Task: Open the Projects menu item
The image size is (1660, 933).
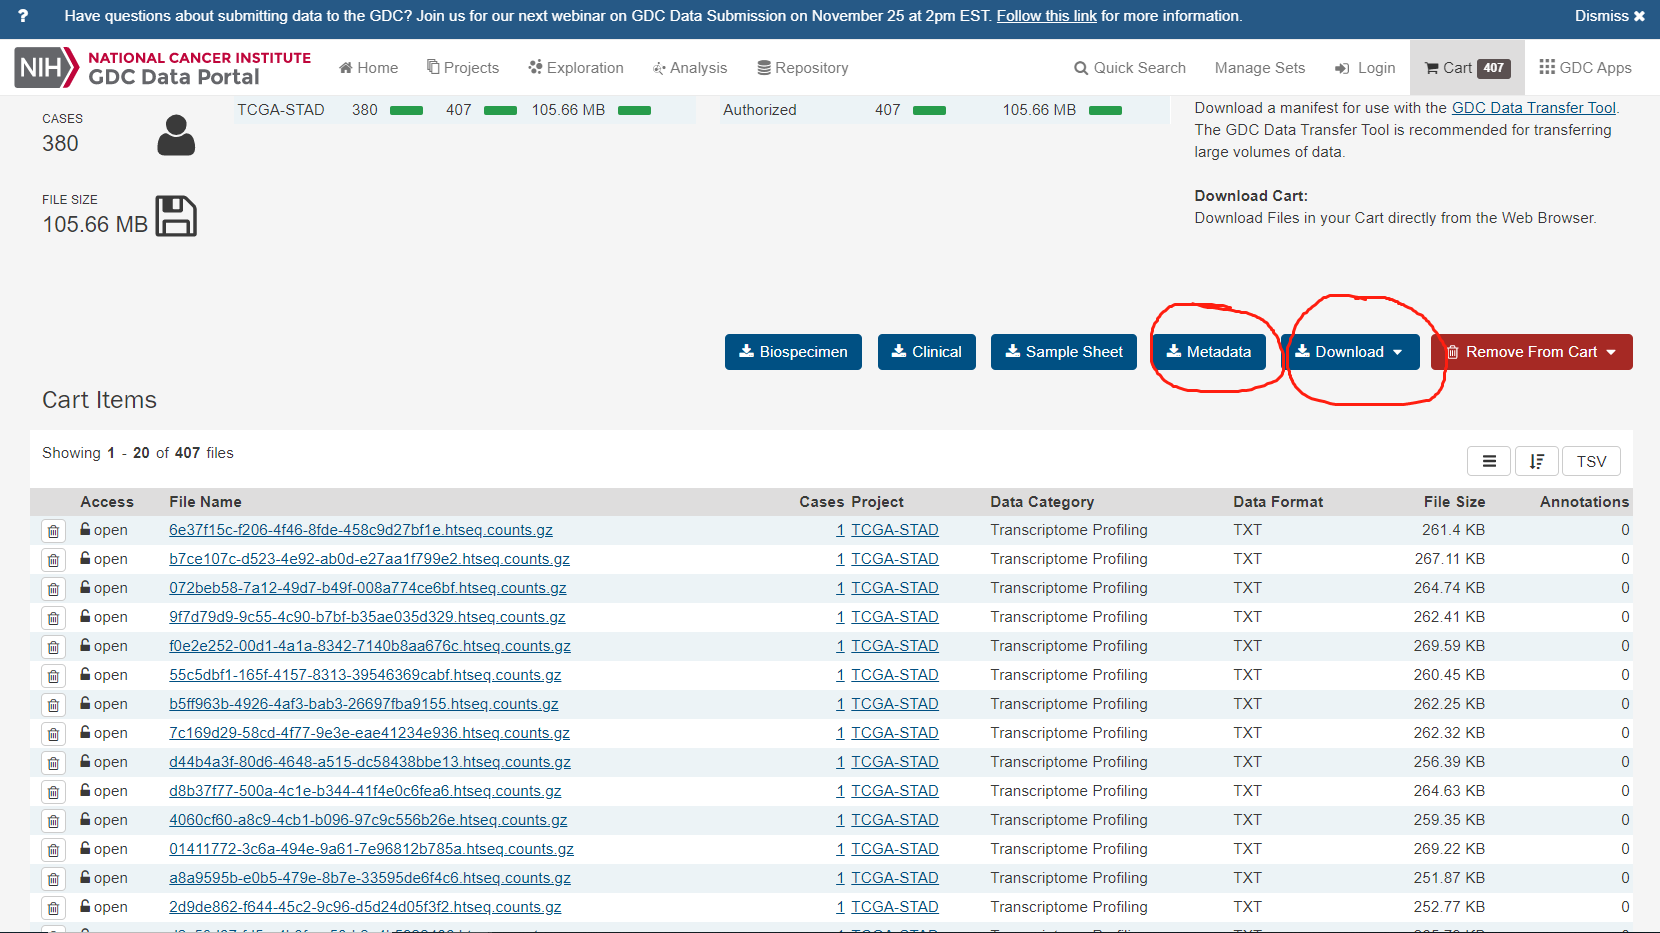Action: [462, 68]
